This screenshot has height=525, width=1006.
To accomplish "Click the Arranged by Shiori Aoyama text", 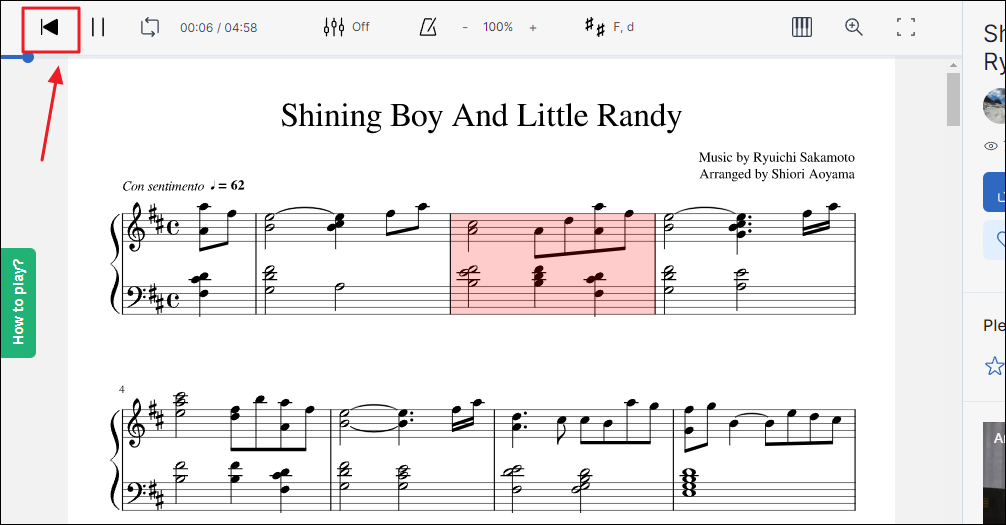I will click(x=777, y=174).
